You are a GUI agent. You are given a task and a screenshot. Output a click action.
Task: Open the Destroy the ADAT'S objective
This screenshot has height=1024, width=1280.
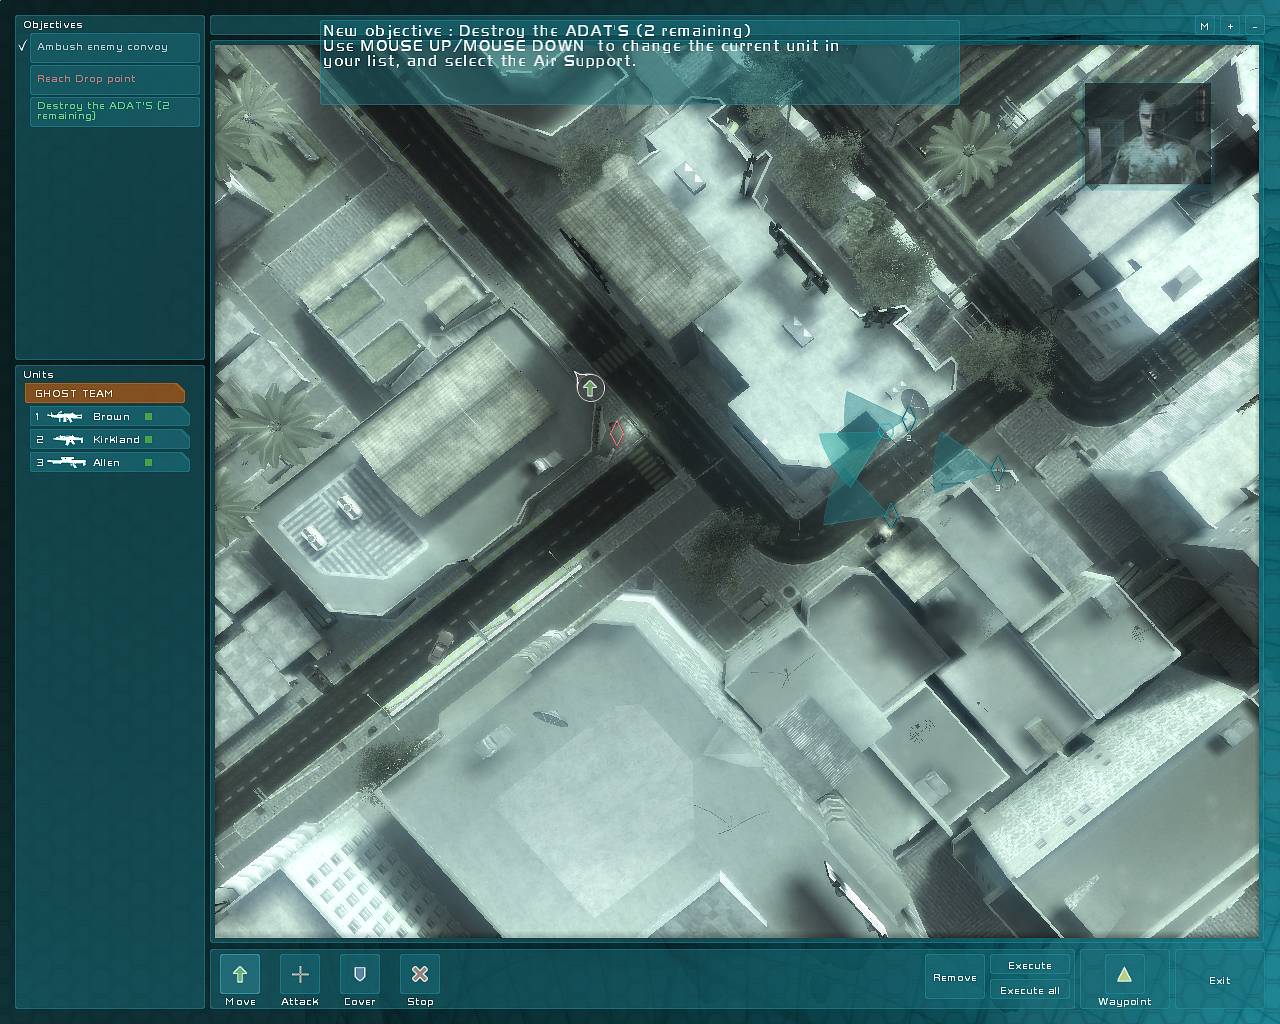click(115, 111)
